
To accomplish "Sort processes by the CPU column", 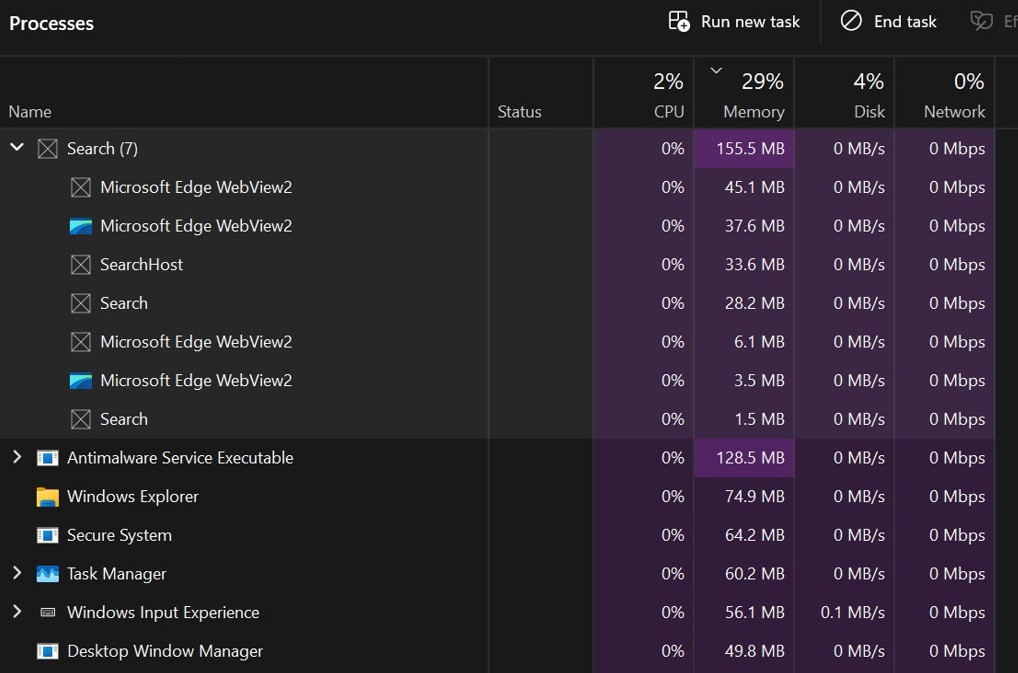I will (644, 93).
